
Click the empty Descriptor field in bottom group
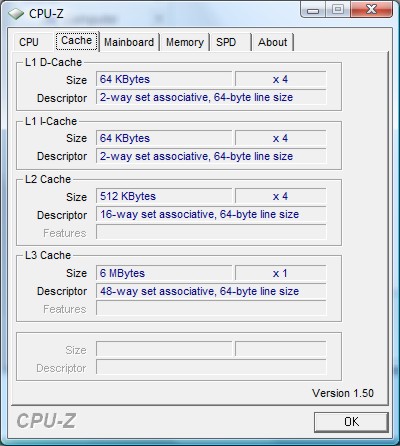tap(211, 367)
